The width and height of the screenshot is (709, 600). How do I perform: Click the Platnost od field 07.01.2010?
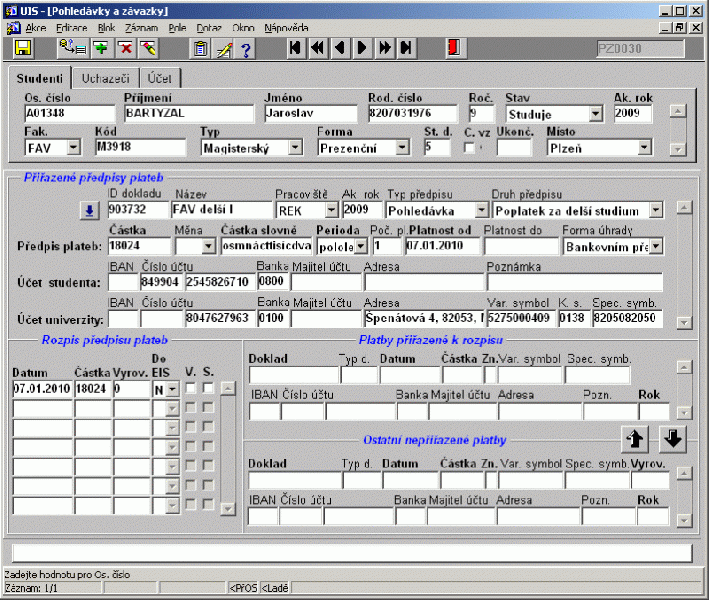(x=443, y=246)
